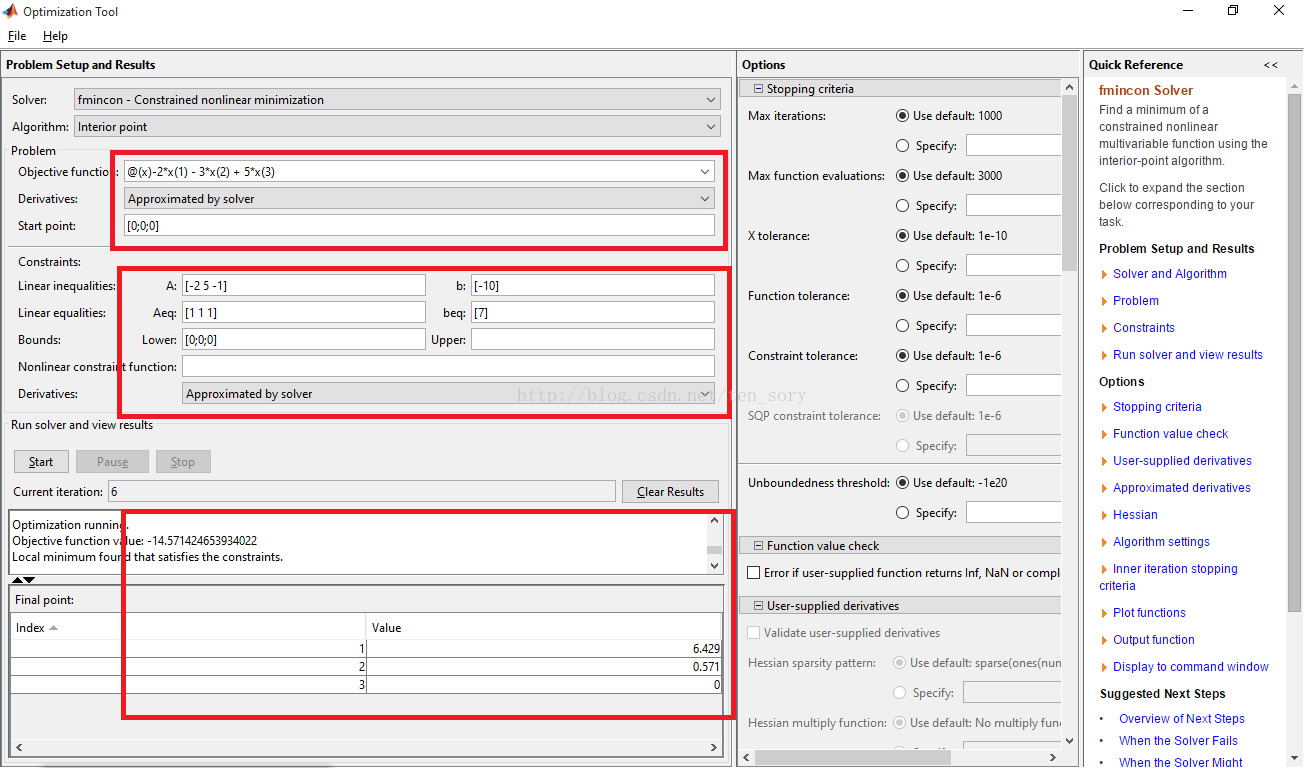Select the value 0.571 in final point table
Screen dimensions: 1304x768
pyautogui.click(x=544, y=667)
